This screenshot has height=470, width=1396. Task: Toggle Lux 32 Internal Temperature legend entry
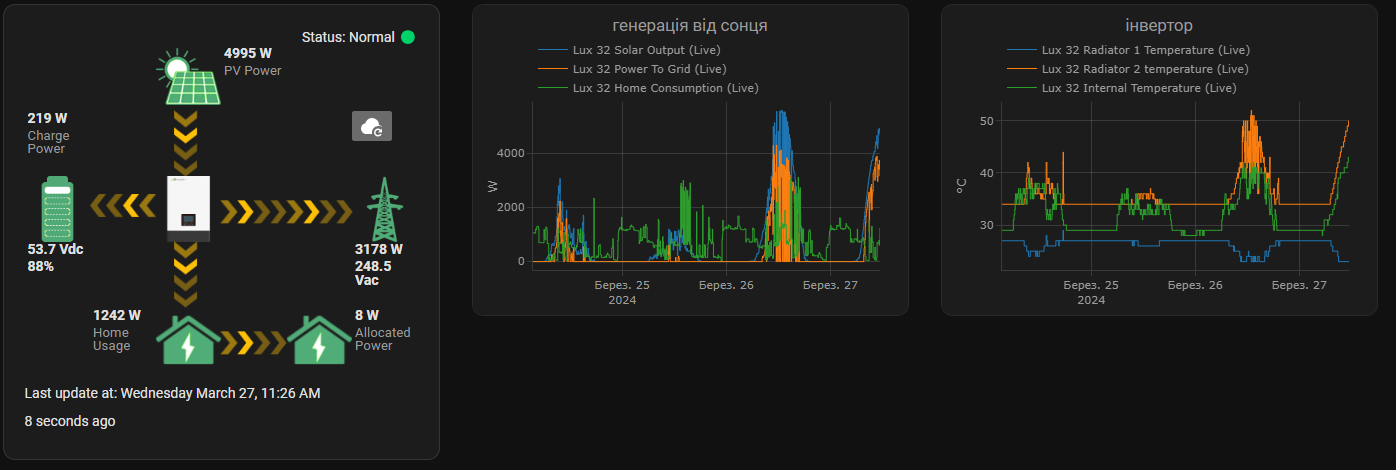pyautogui.click(x=1121, y=88)
